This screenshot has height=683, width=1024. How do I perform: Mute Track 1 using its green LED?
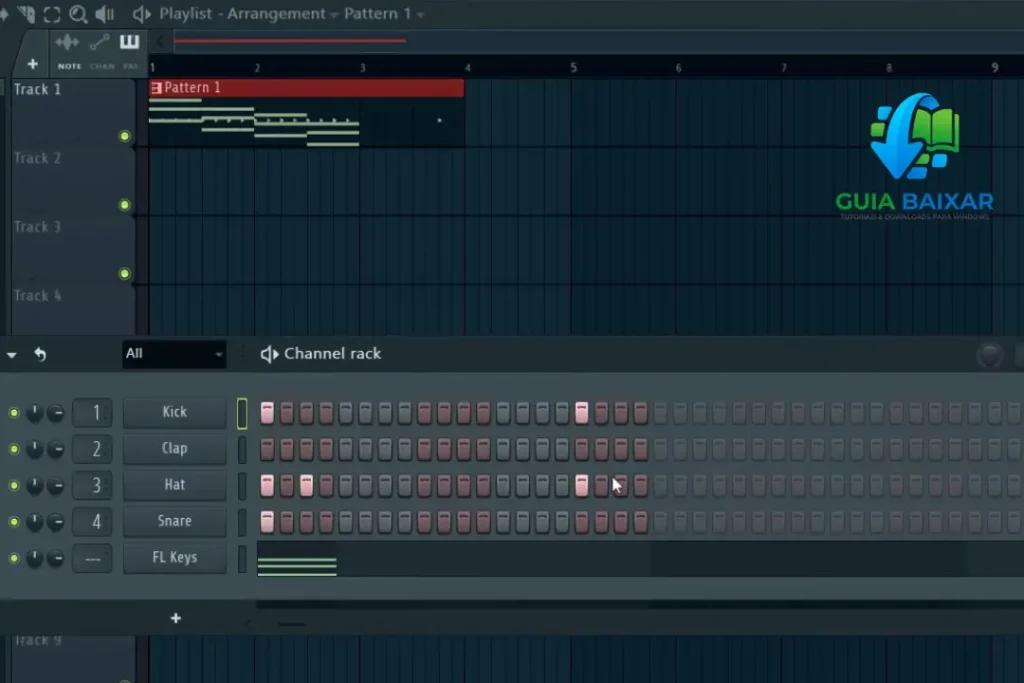[125, 136]
